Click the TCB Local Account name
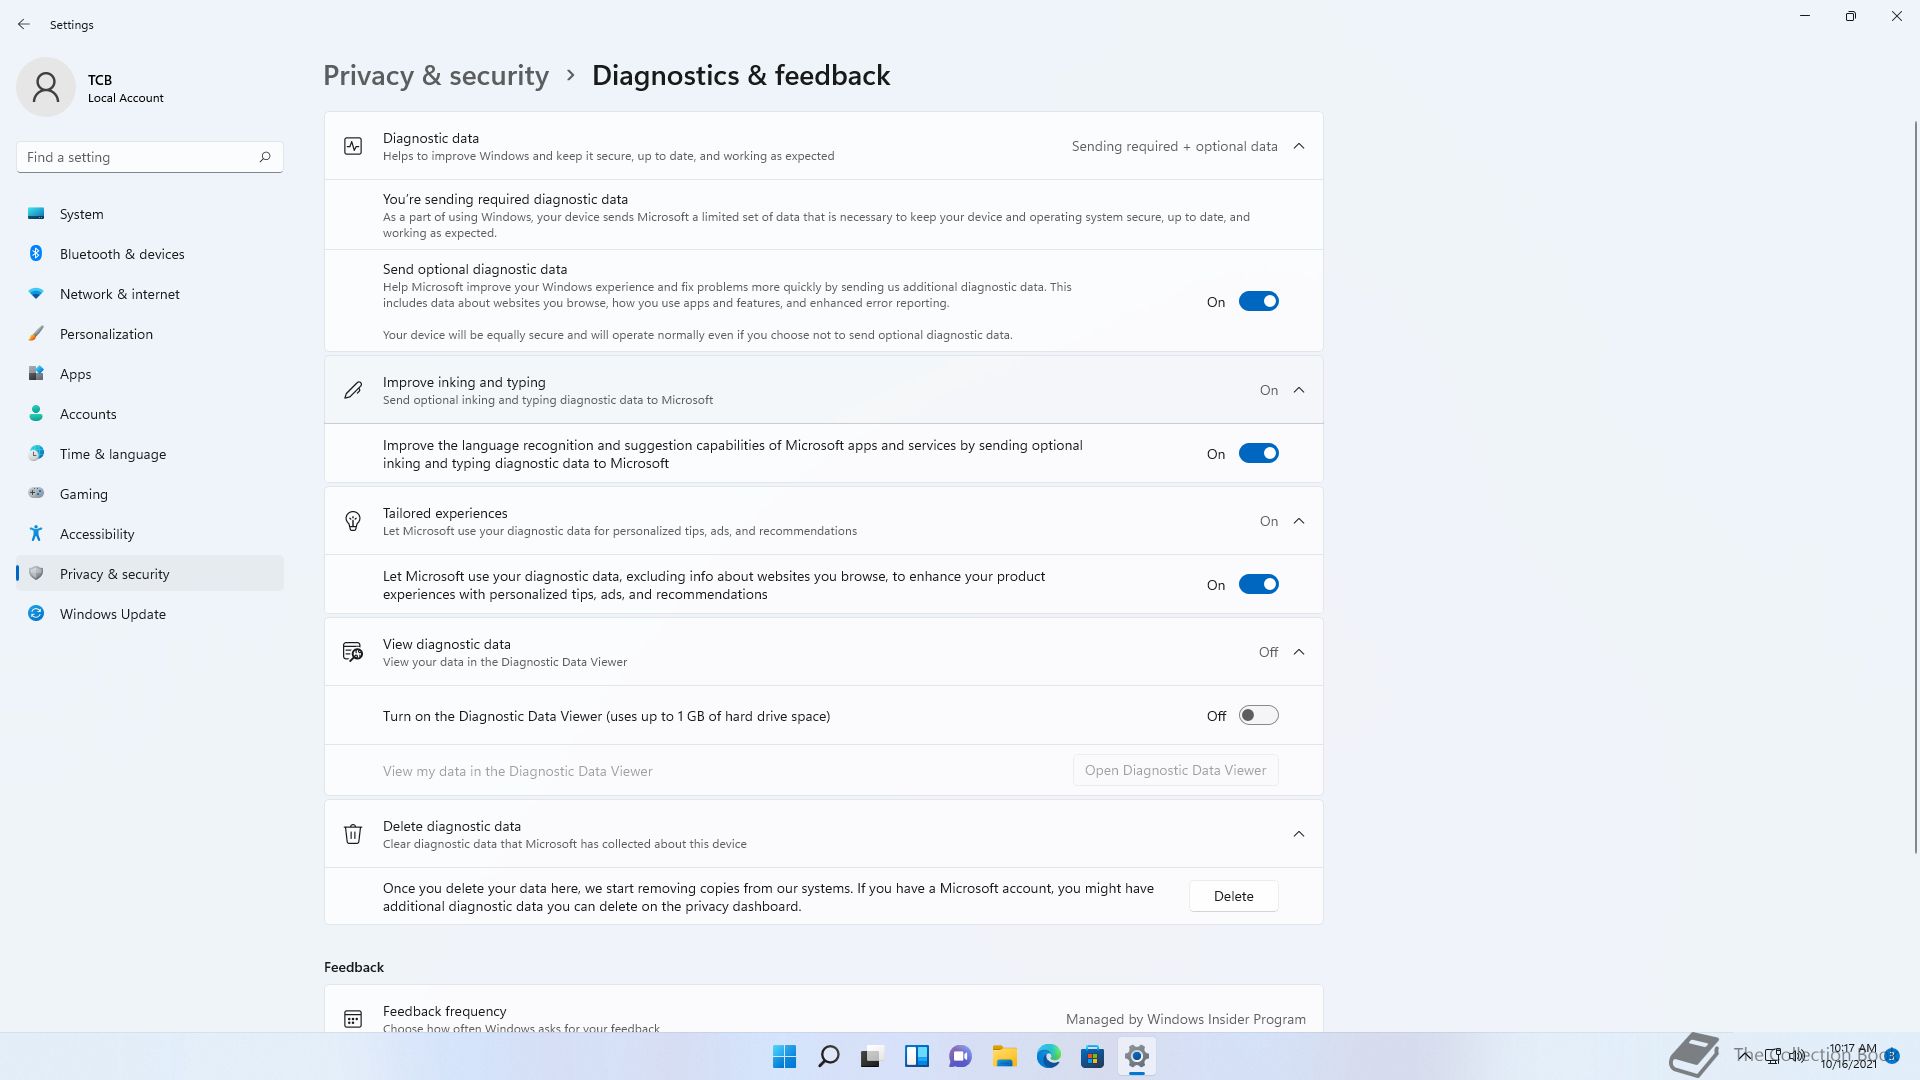This screenshot has height=1080, width=1920. click(x=125, y=88)
